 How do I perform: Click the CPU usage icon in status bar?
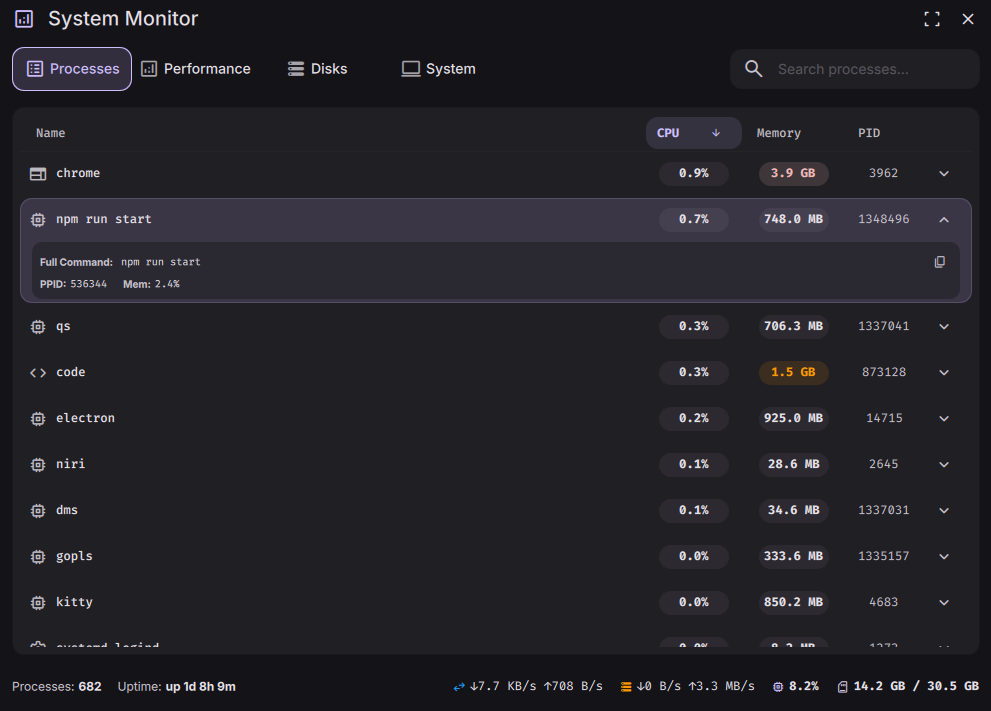tap(778, 687)
